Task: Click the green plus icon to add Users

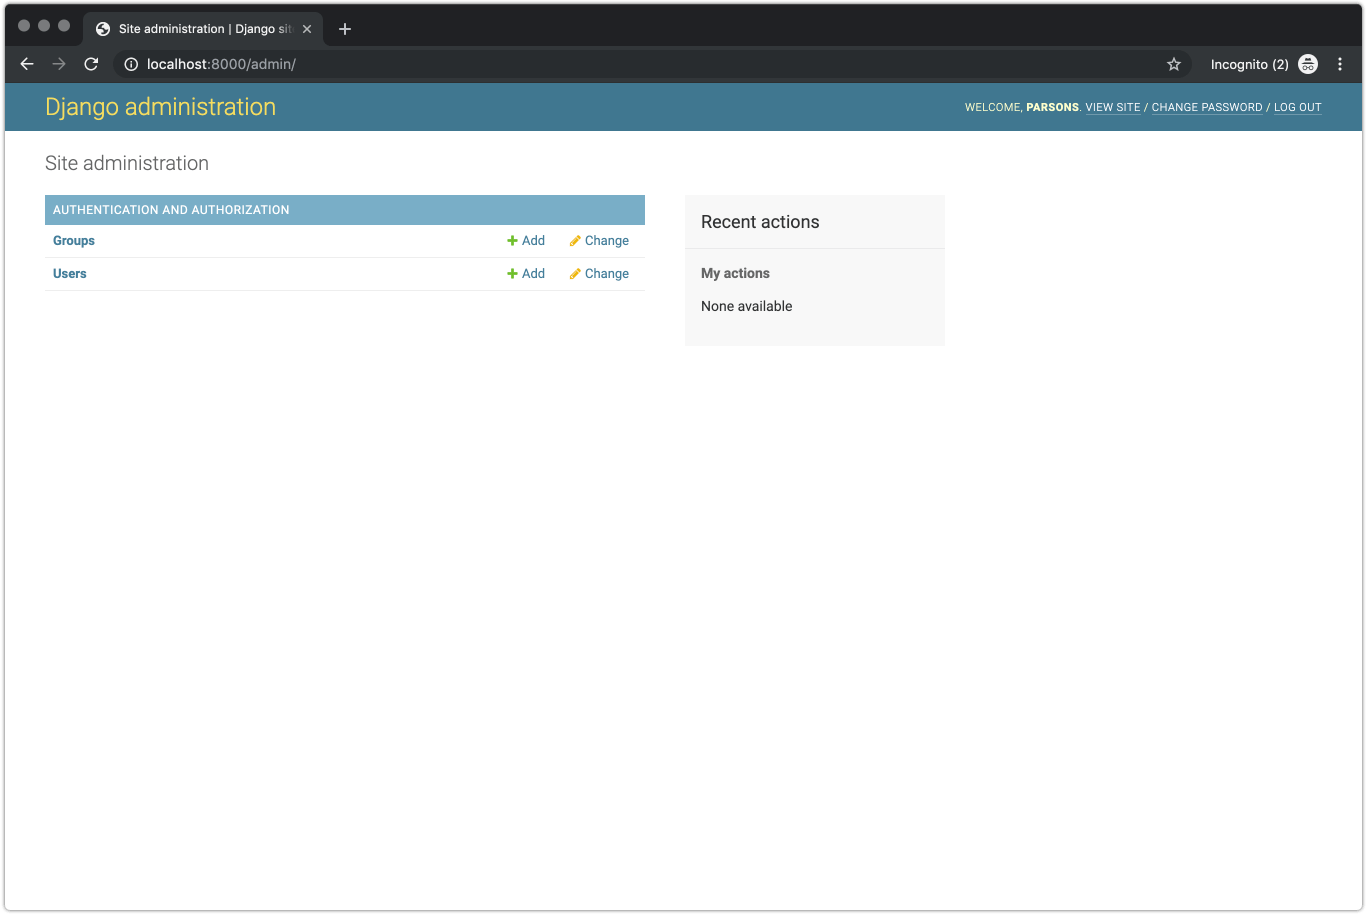Action: [x=512, y=273]
